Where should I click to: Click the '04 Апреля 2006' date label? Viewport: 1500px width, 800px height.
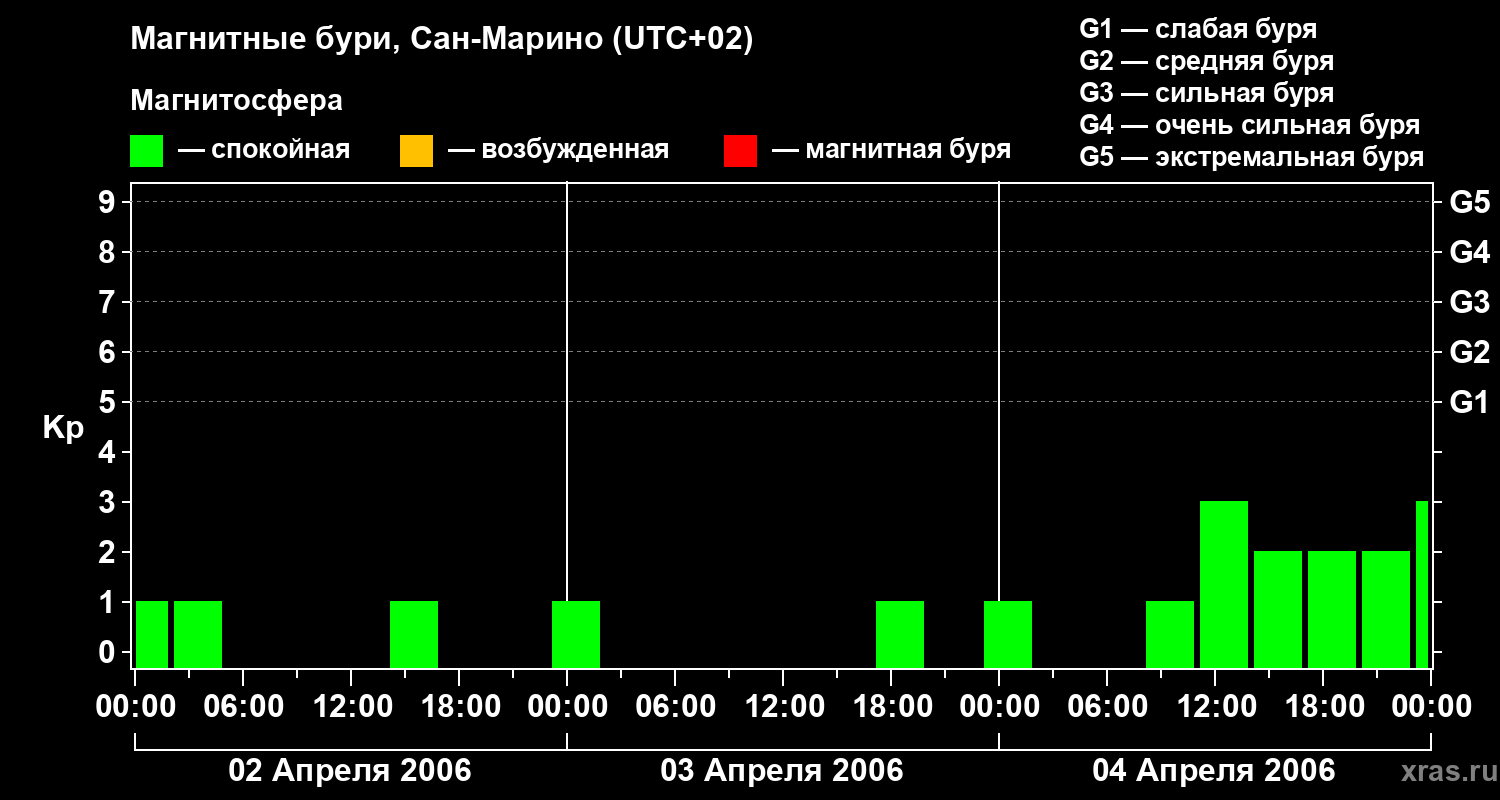(1214, 770)
